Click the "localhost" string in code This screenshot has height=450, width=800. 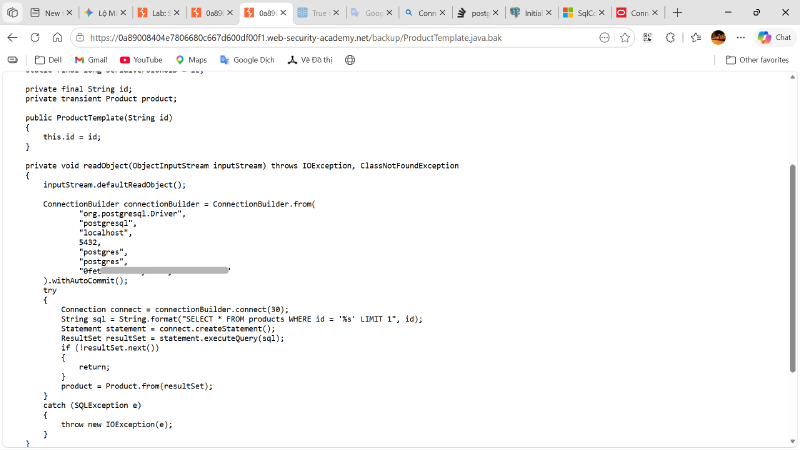coord(106,233)
